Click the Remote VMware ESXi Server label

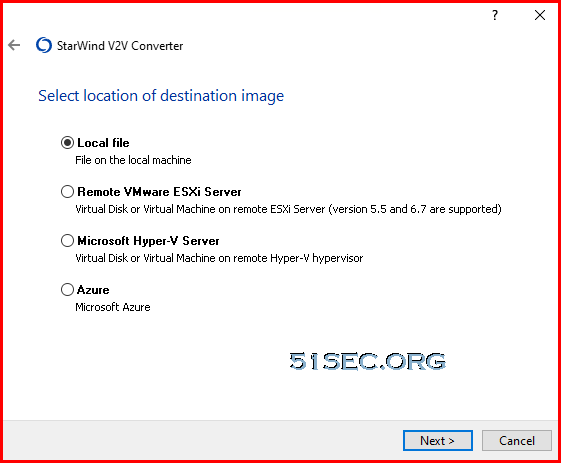pos(159,192)
